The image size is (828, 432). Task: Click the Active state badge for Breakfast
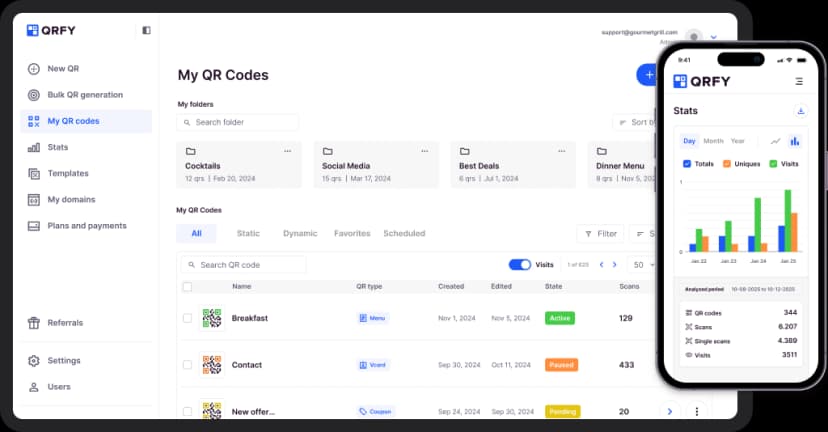560,318
